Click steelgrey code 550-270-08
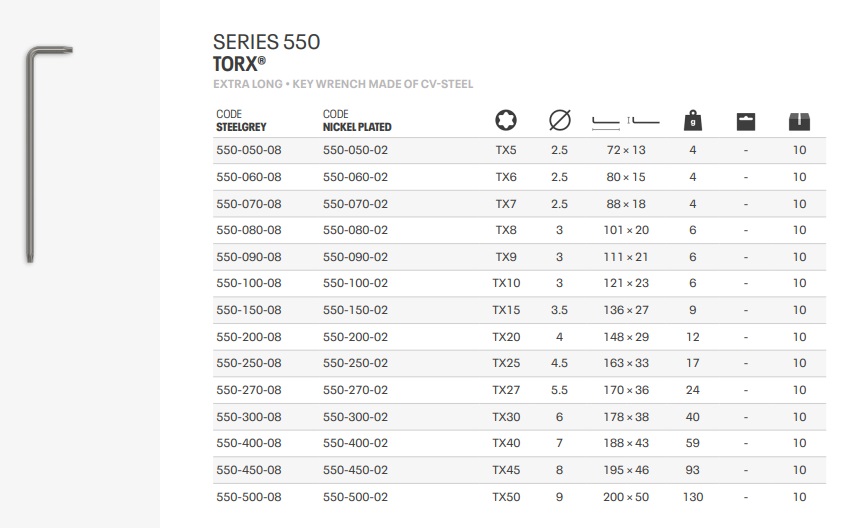This screenshot has width=852, height=528. (249, 390)
